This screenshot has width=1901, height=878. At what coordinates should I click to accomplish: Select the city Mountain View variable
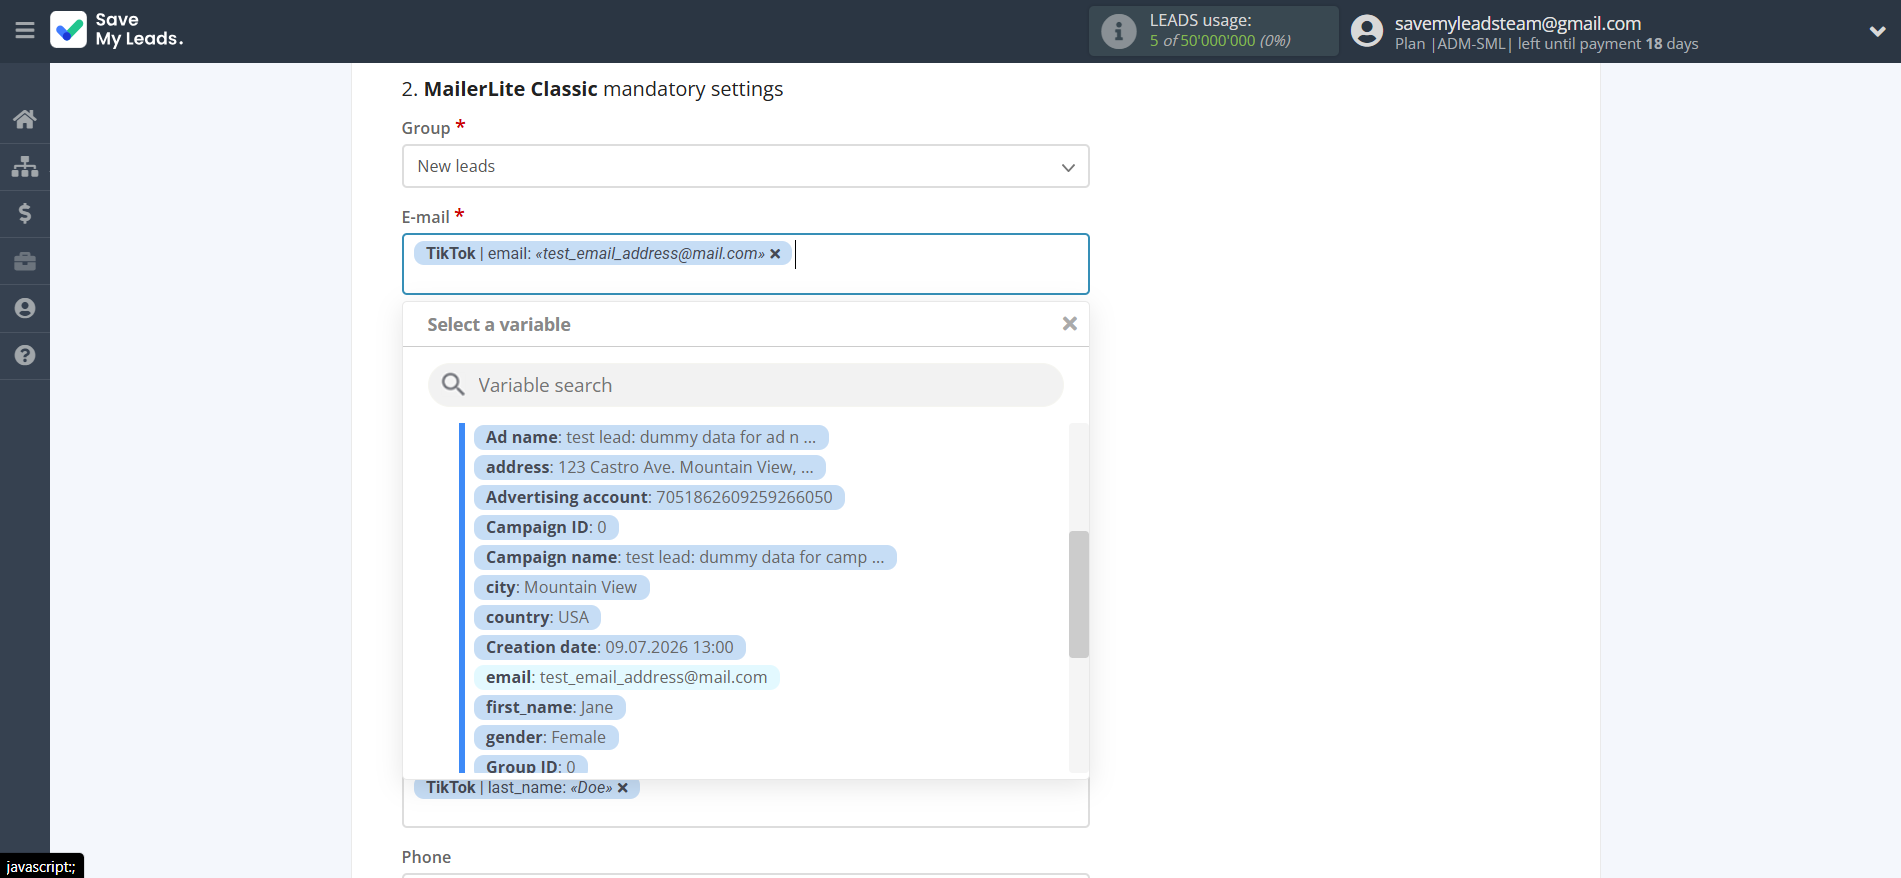tap(561, 587)
